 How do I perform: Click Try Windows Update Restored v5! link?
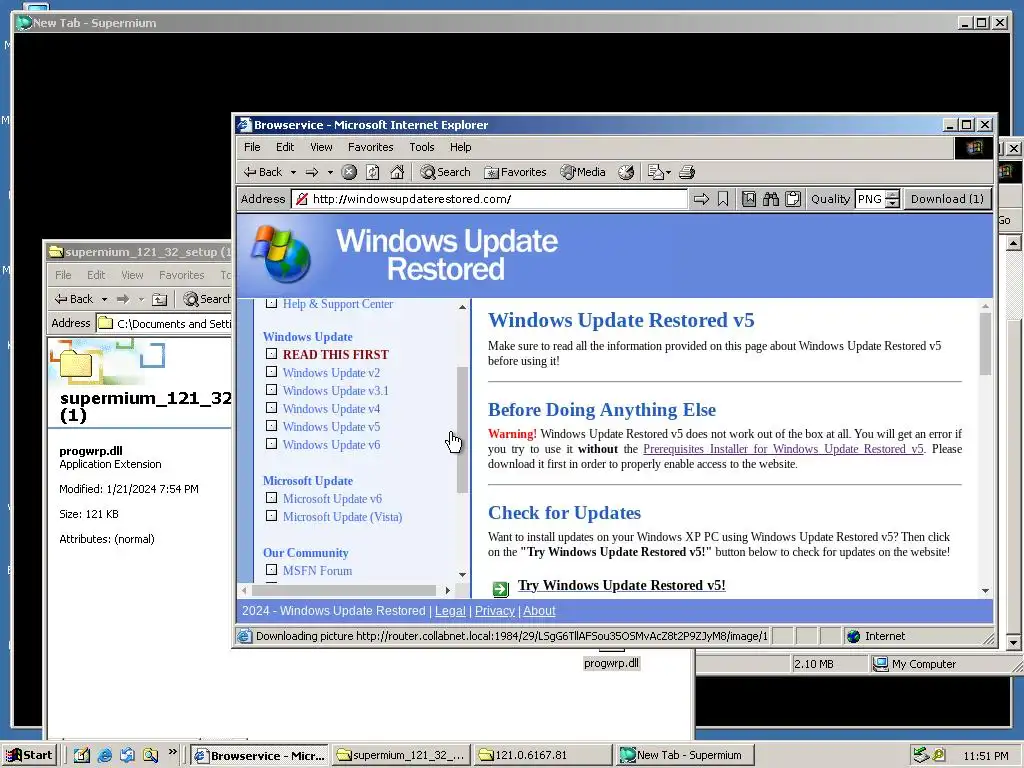pyautogui.click(x=621, y=585)
